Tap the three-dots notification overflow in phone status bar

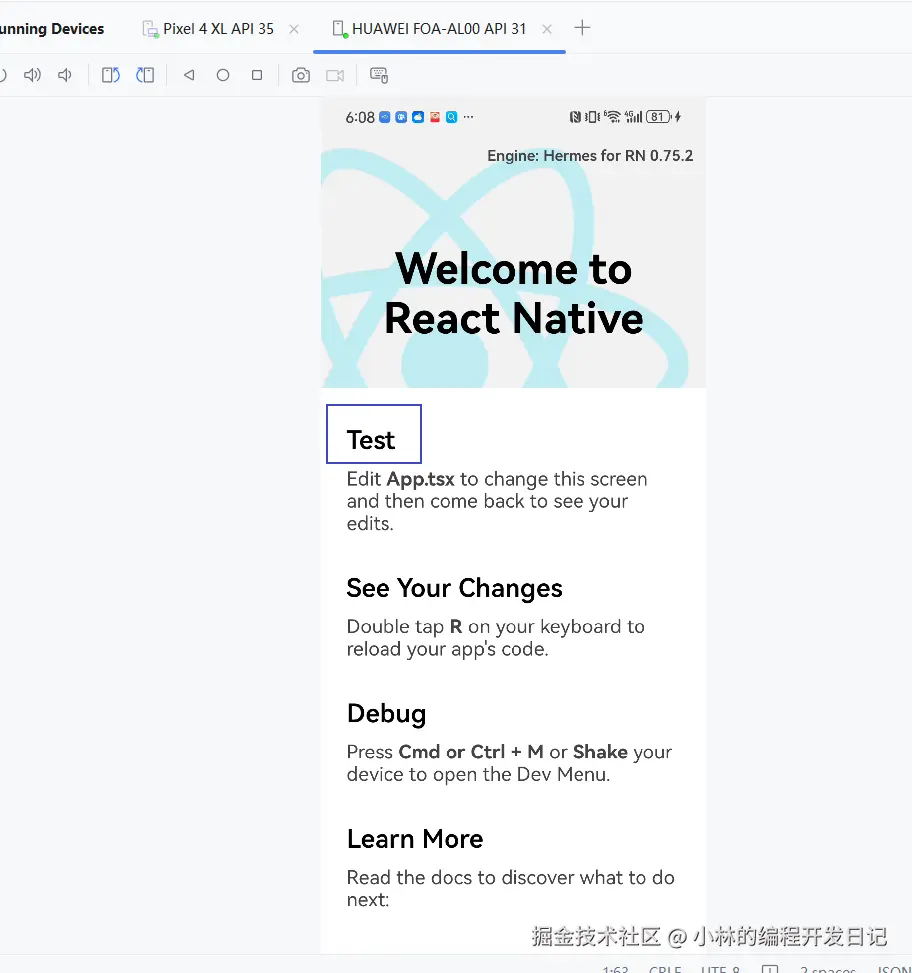click(x=468, y=117)
